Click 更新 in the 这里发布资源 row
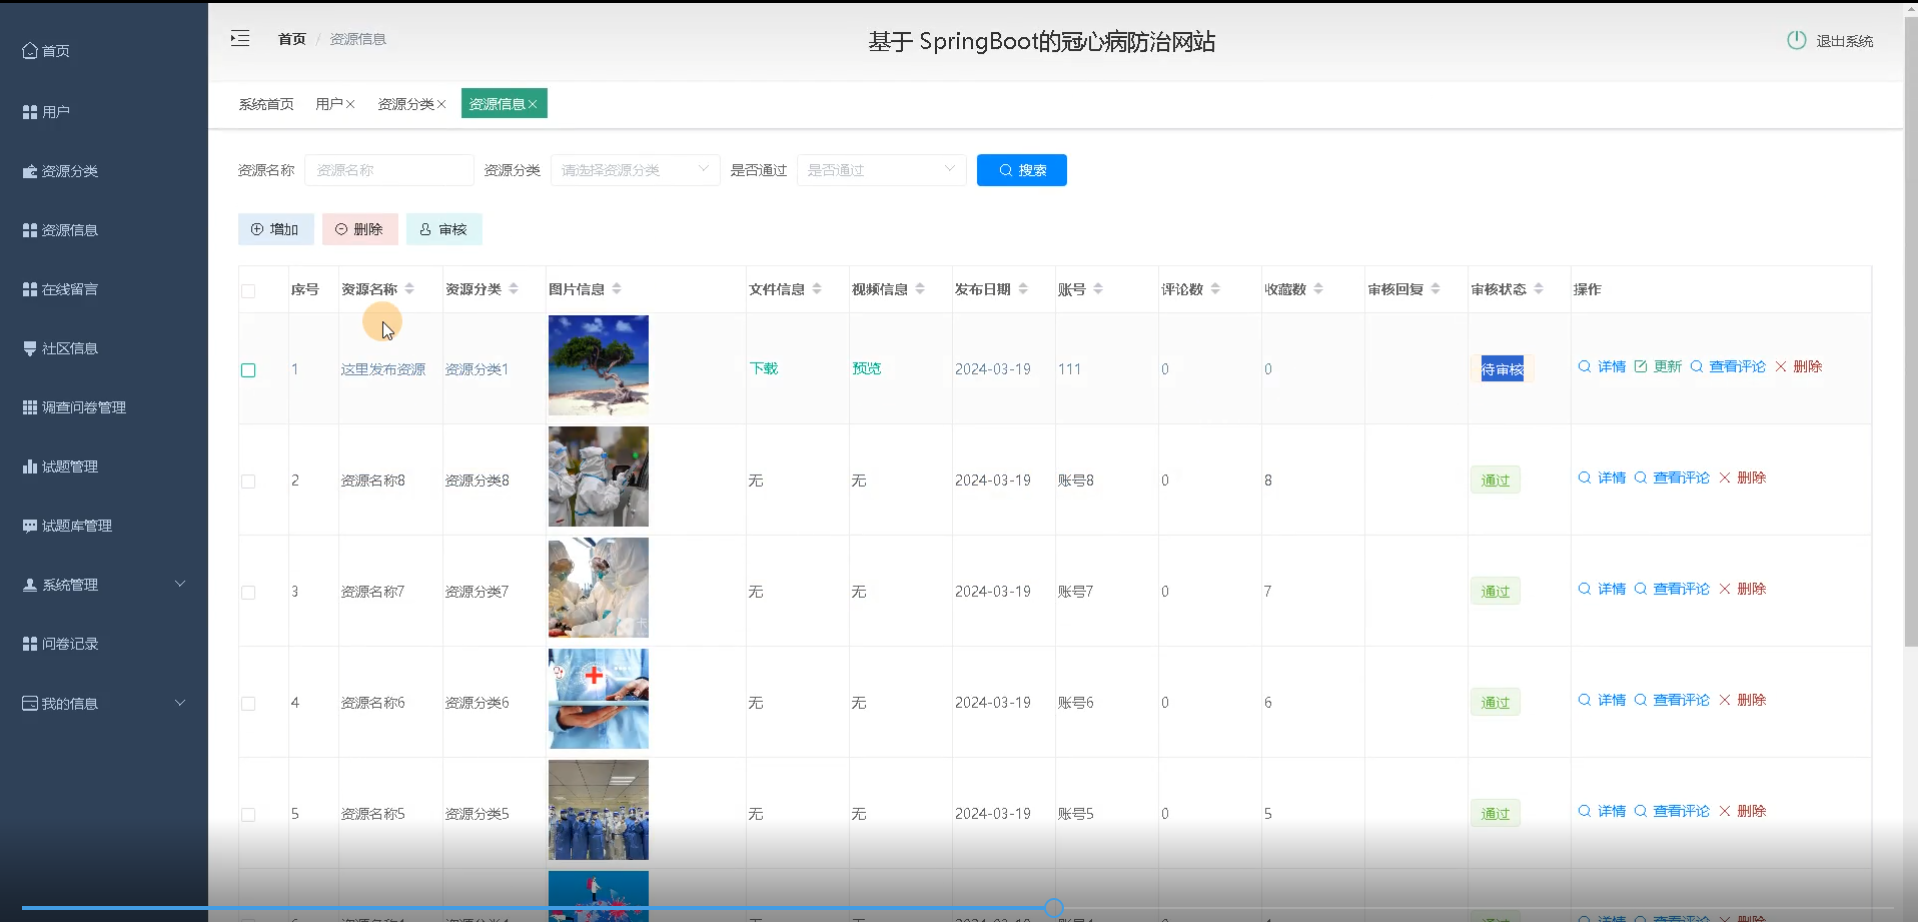 [1658, 366]
